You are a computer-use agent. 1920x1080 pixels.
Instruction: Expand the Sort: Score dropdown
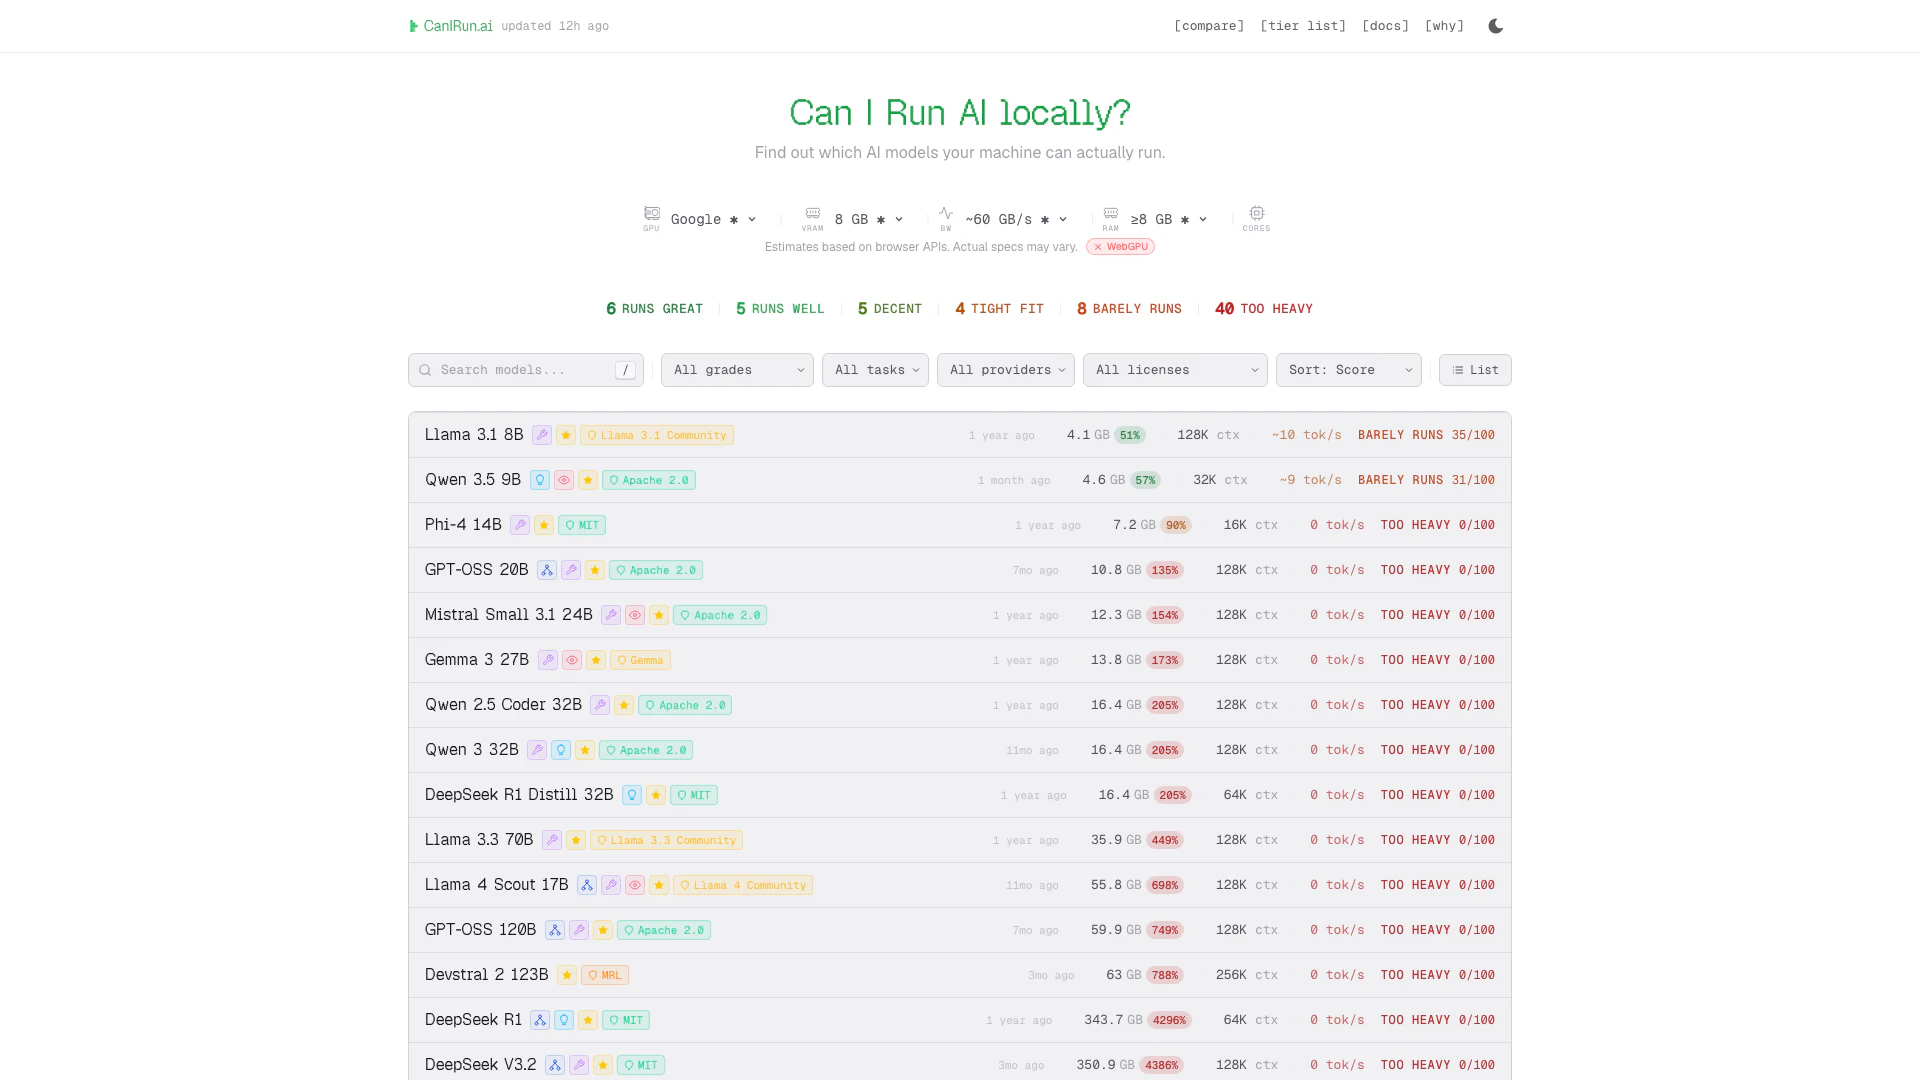pos(1348,370)
